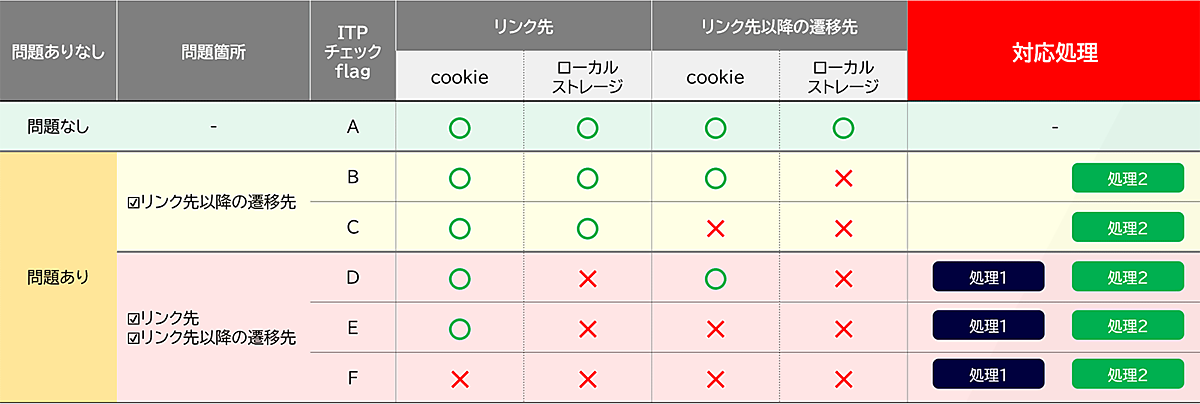Select the リンク先 header tab
1200x404 pixels.
pos(524,24)
